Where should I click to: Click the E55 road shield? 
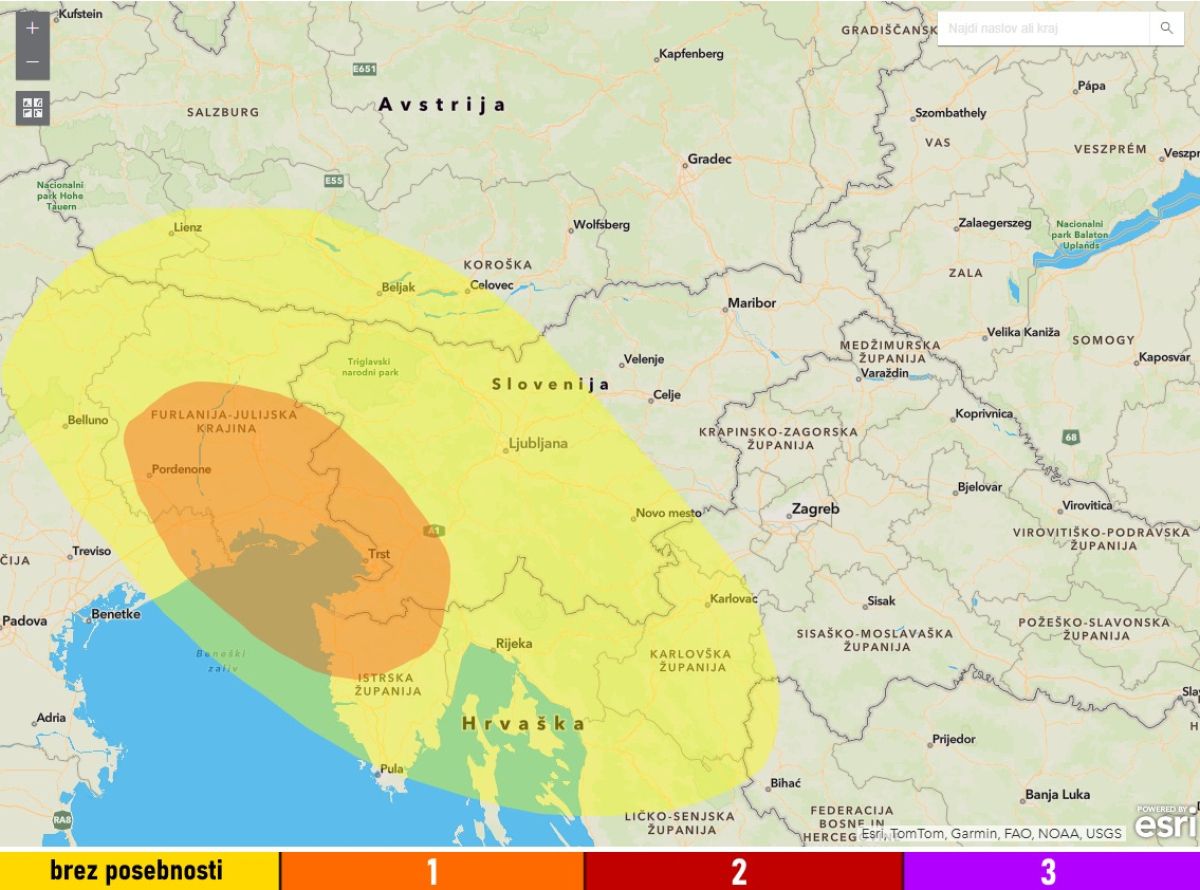tap(334, 180)
